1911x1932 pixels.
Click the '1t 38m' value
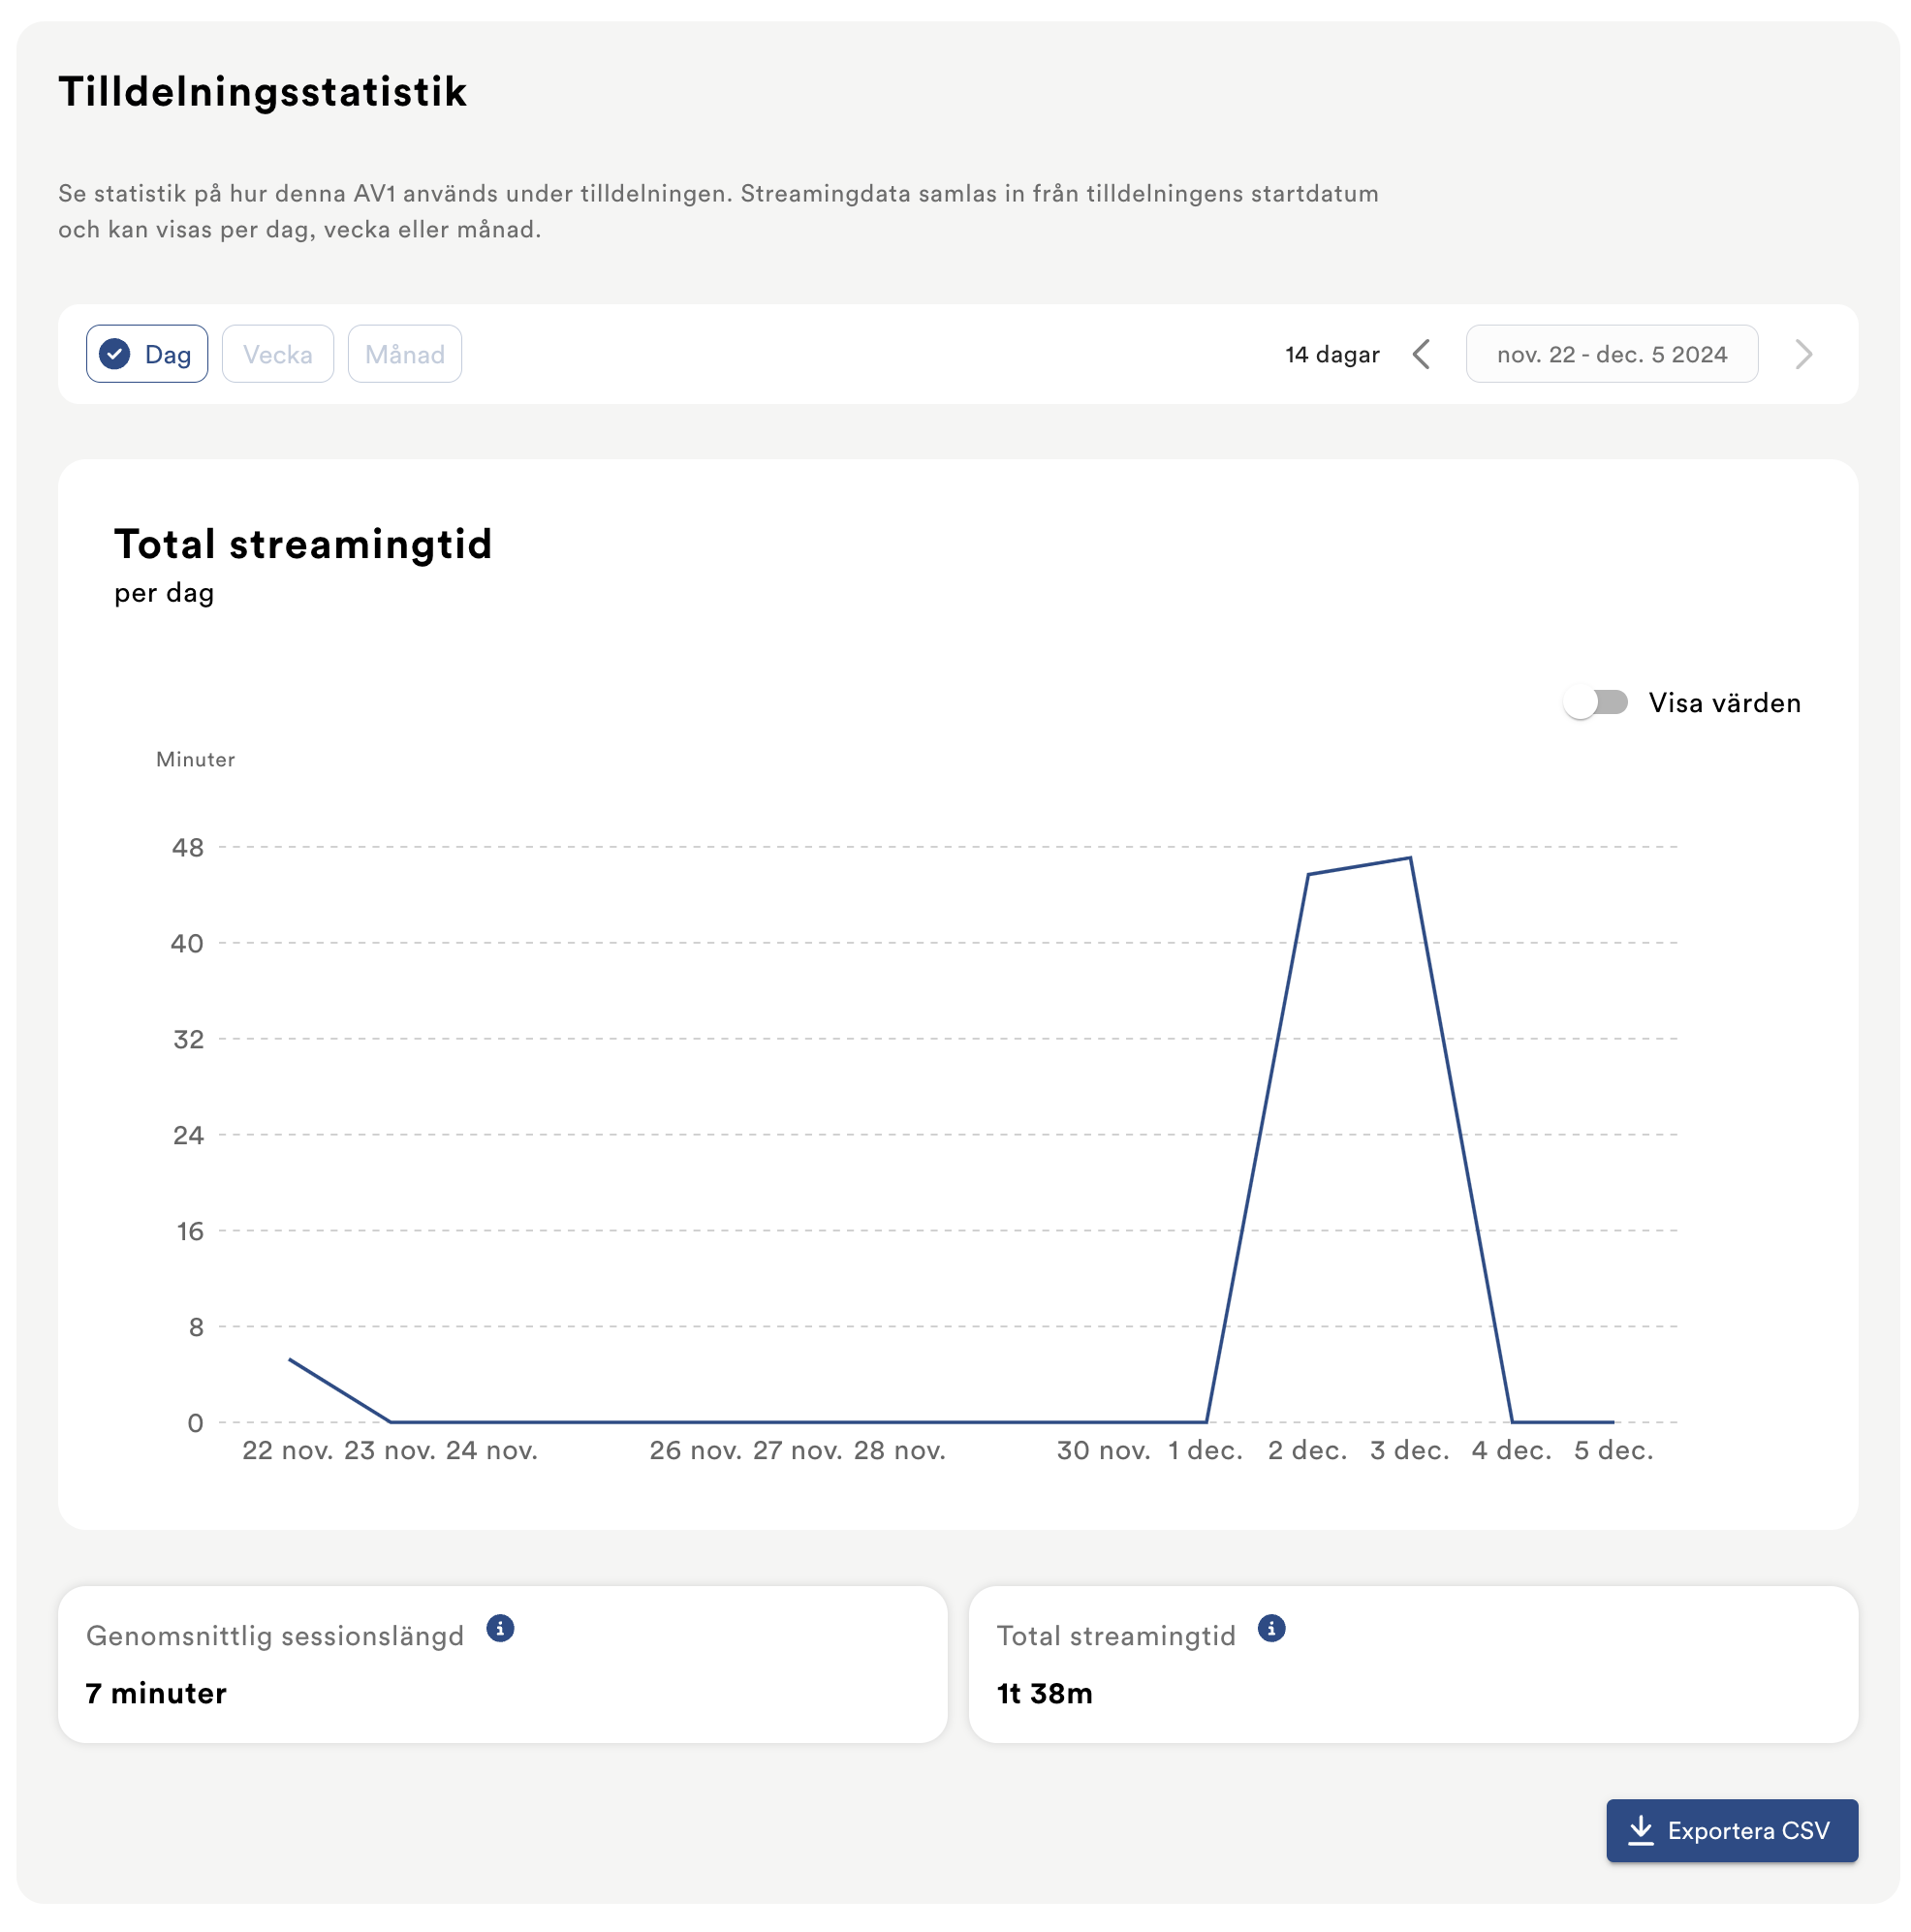pyautogui.click(x=1045, y=1693)
